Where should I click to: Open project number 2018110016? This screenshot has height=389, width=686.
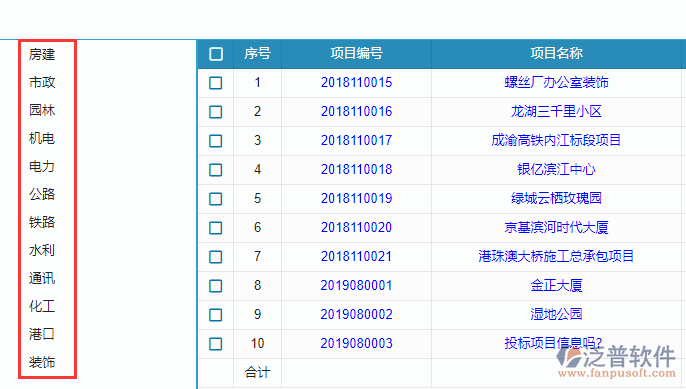[357, 111]
